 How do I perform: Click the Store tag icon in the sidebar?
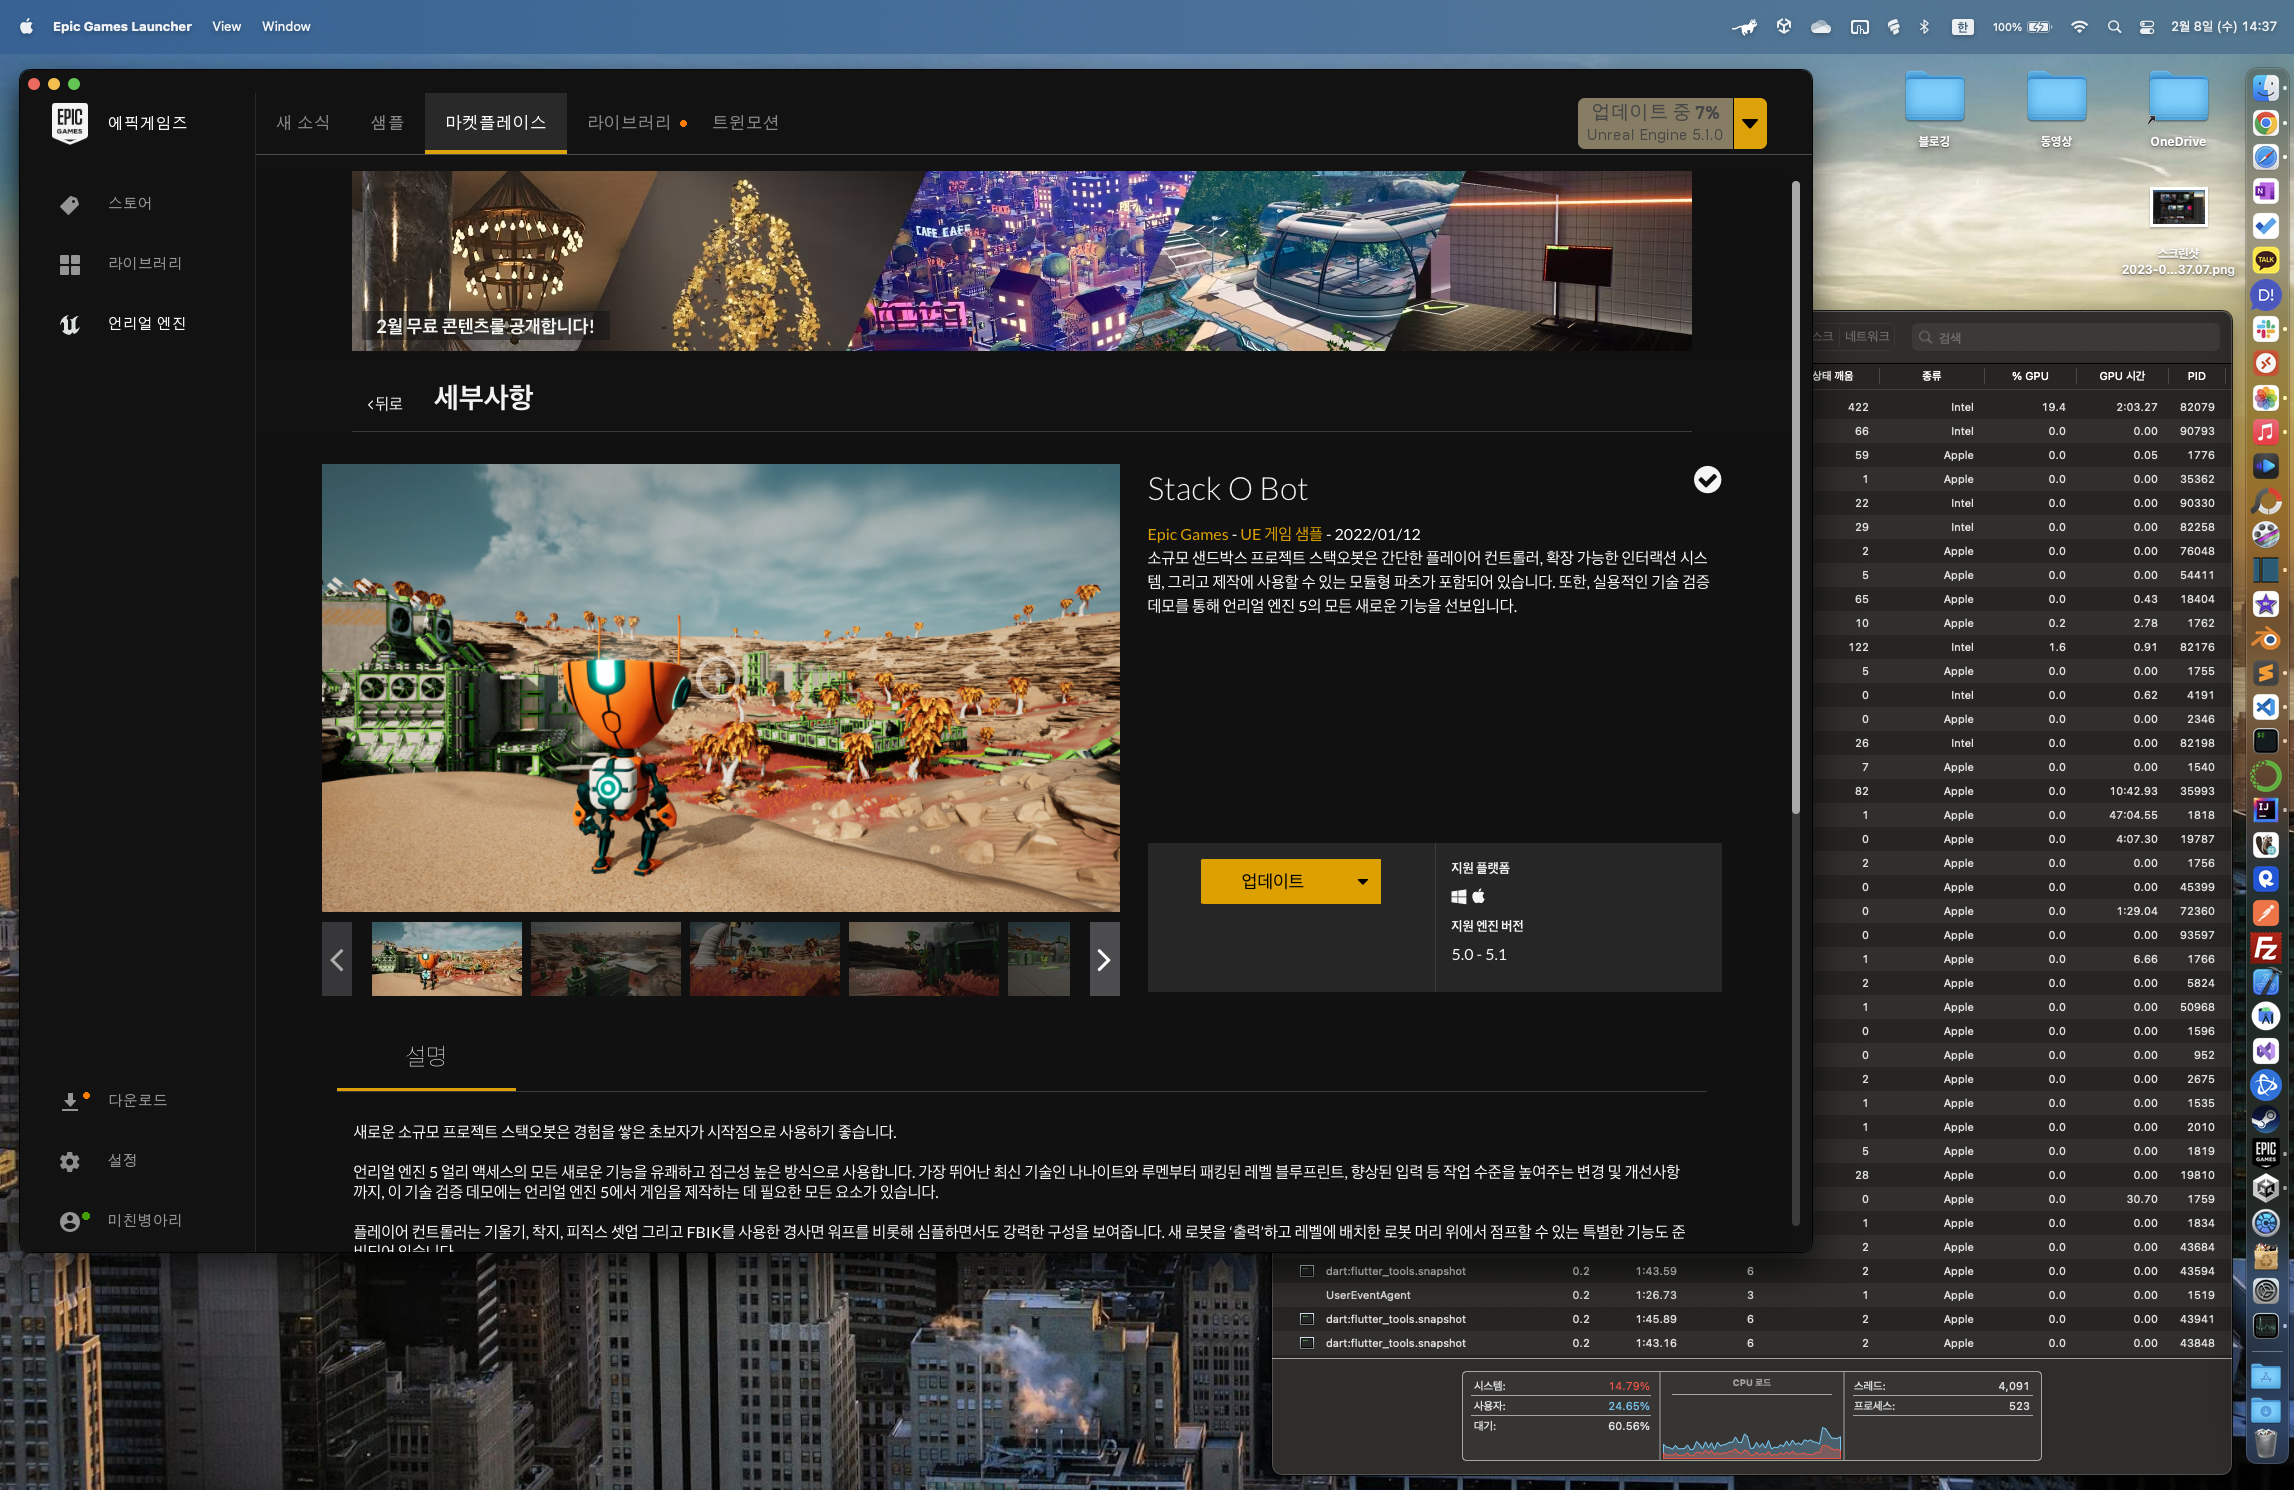[69, 204]
